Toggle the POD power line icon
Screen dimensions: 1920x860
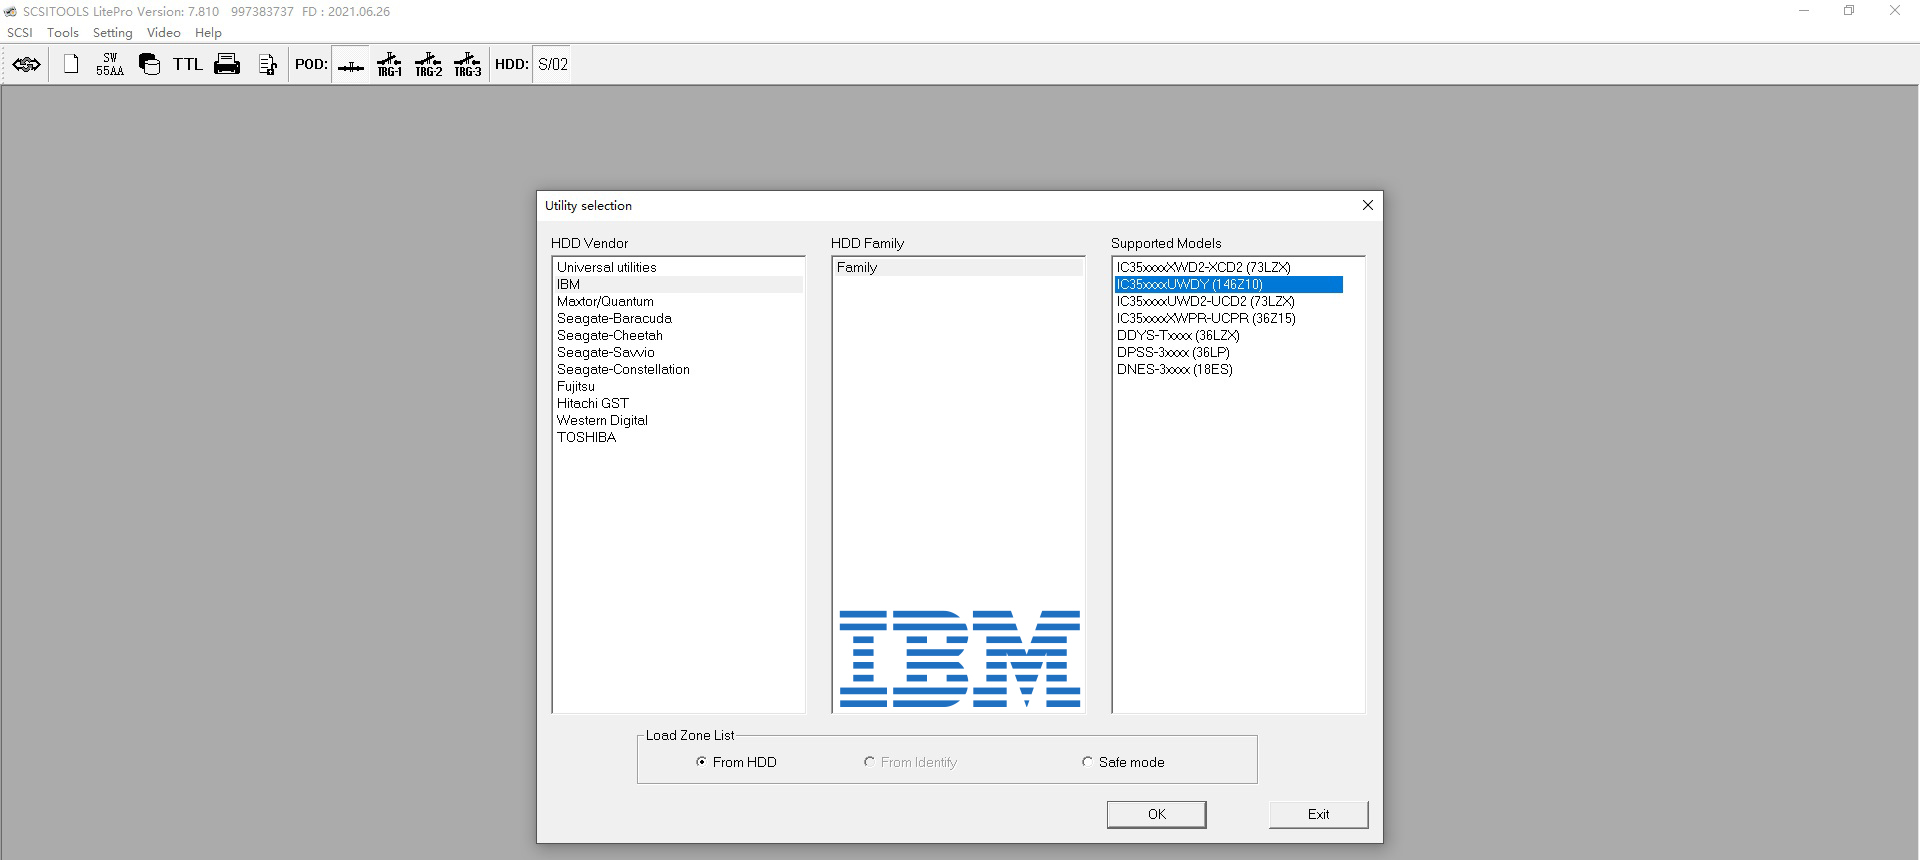[x=351, y=65]
